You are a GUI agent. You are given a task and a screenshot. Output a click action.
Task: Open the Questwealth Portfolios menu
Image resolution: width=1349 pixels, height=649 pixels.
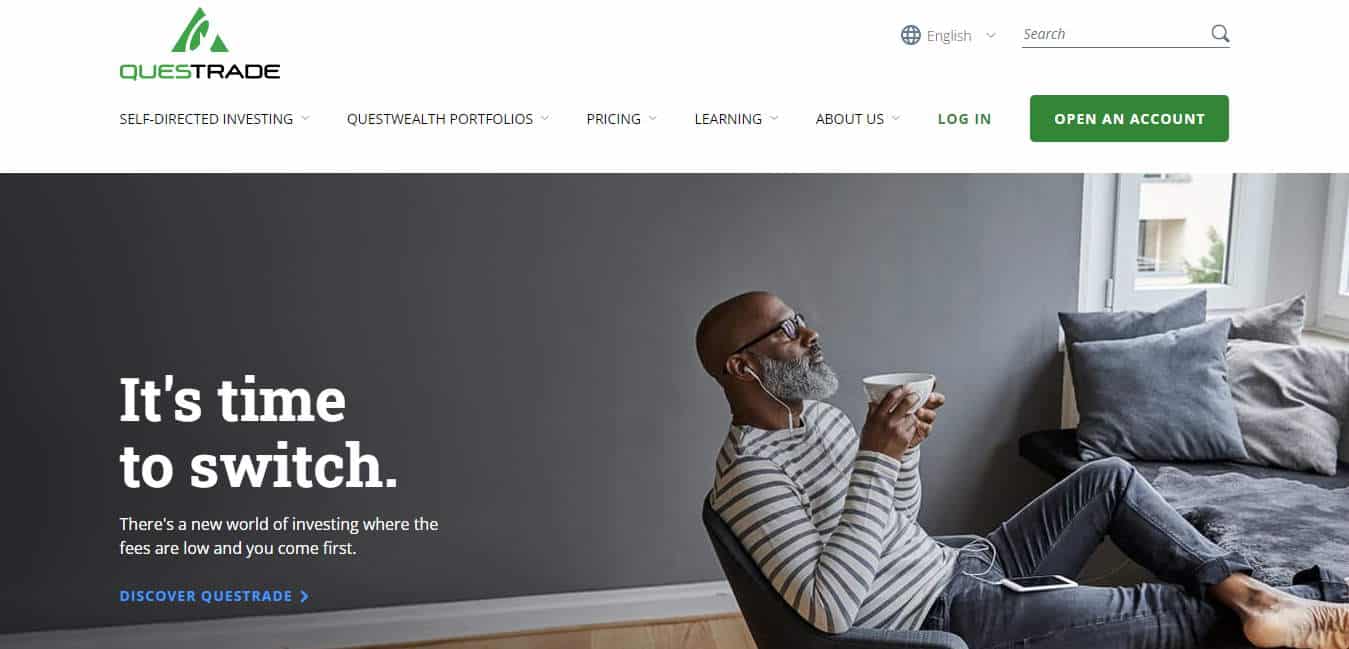tap(440, 119)
